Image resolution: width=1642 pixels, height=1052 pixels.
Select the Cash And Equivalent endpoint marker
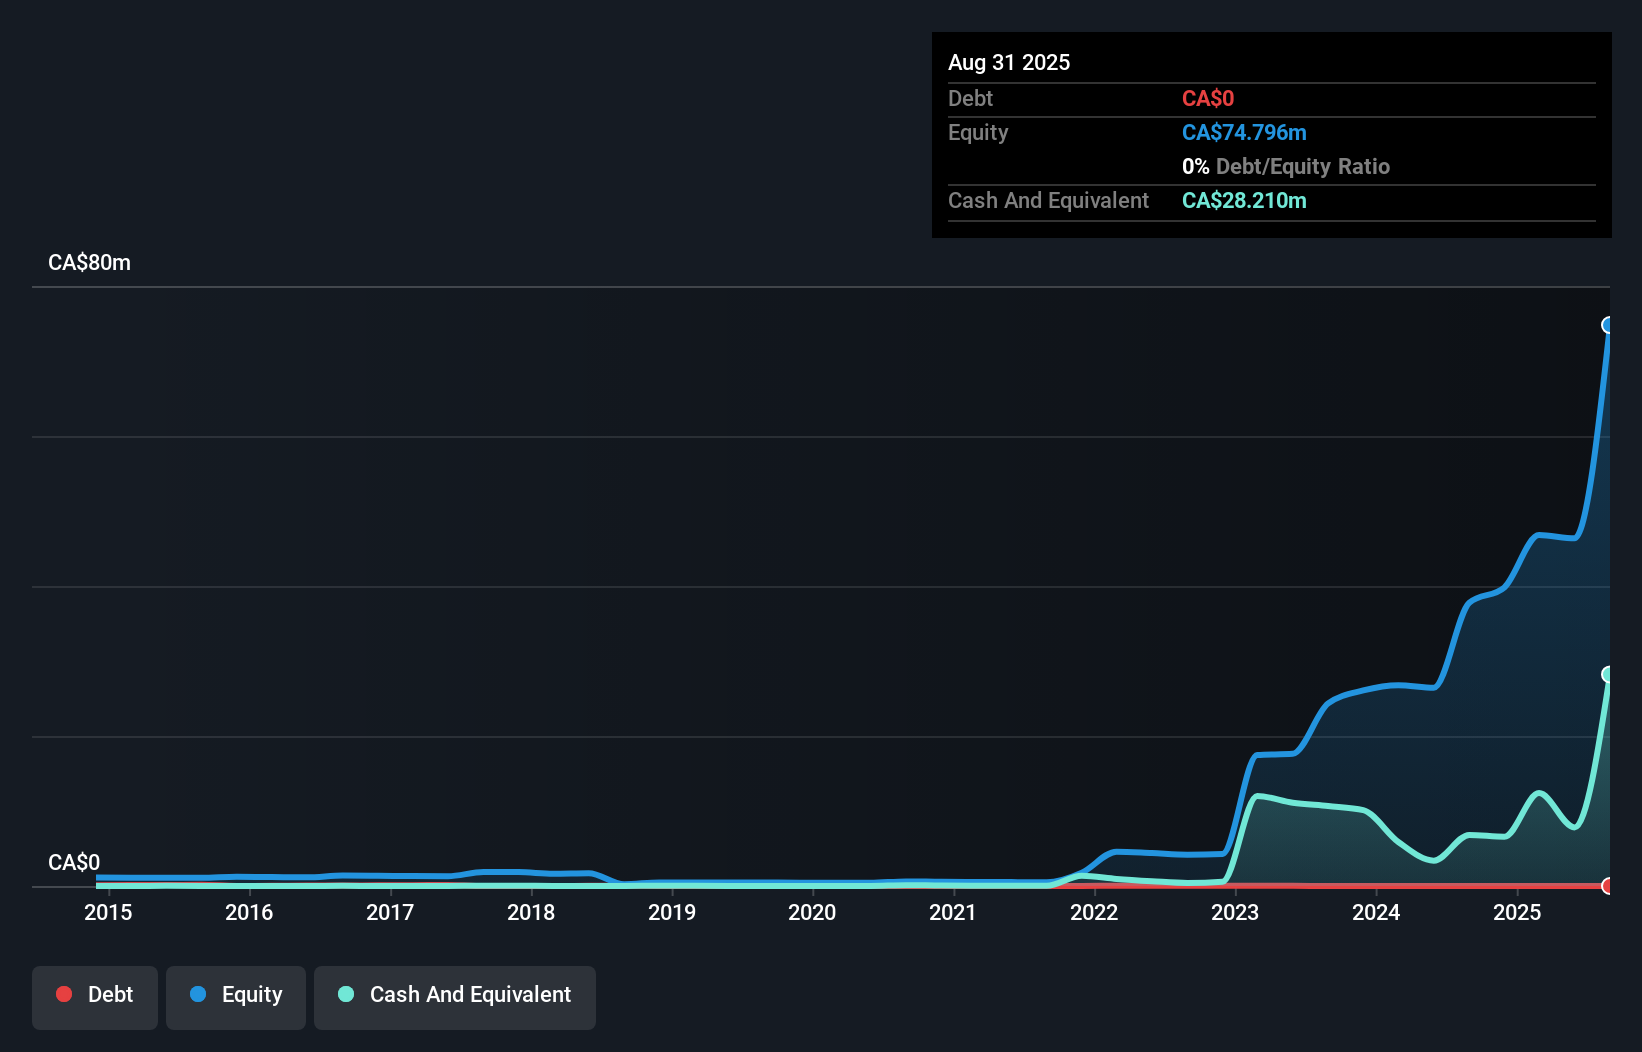pyautogui.click(x=1608, y=676)
